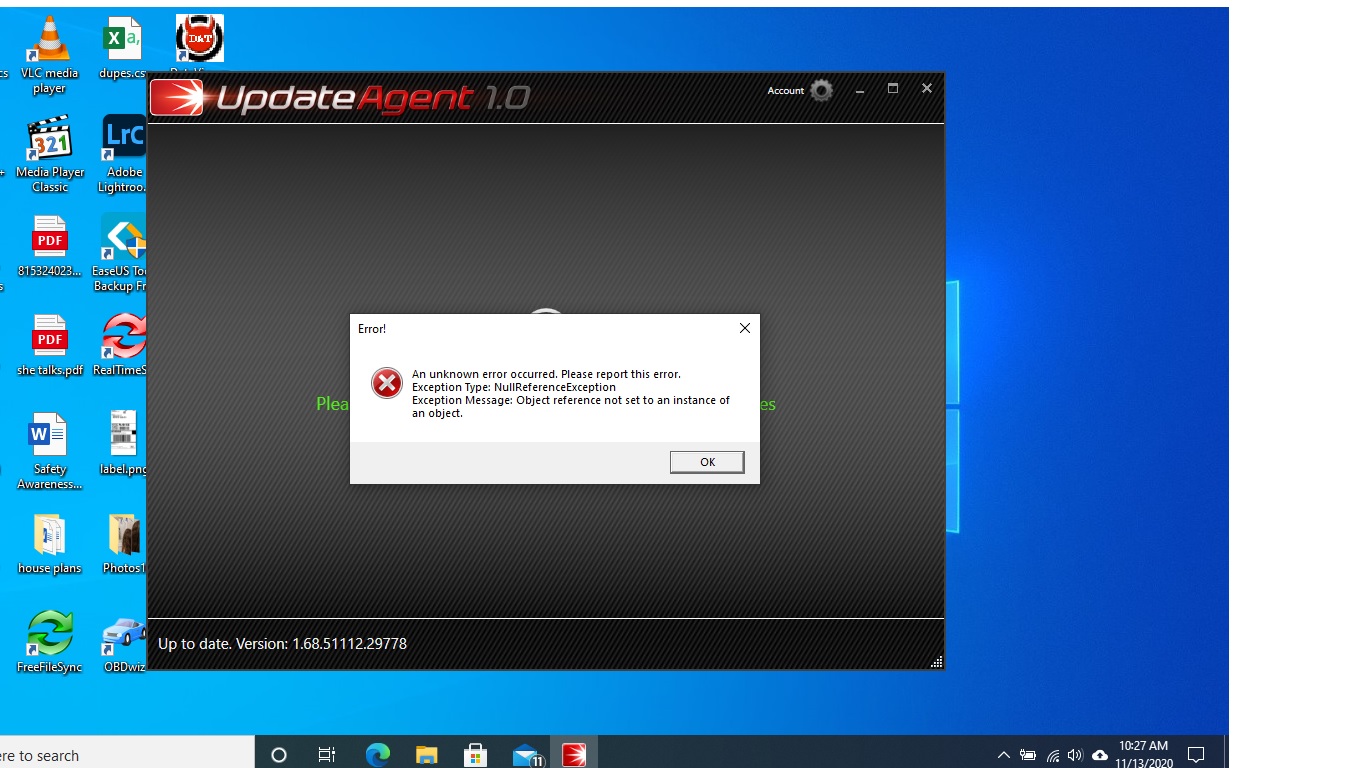1366x768 pixels.
Task: Close the Error dialog with X
Action: coord(744,328)
